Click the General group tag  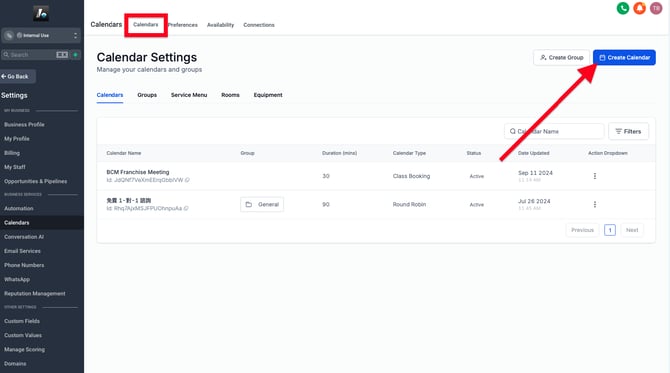262,205
